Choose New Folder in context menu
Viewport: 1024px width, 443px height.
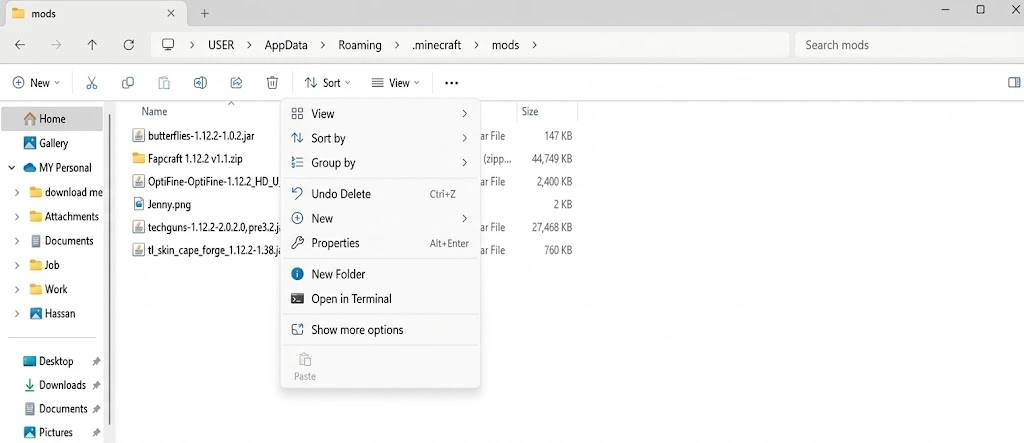380,274
